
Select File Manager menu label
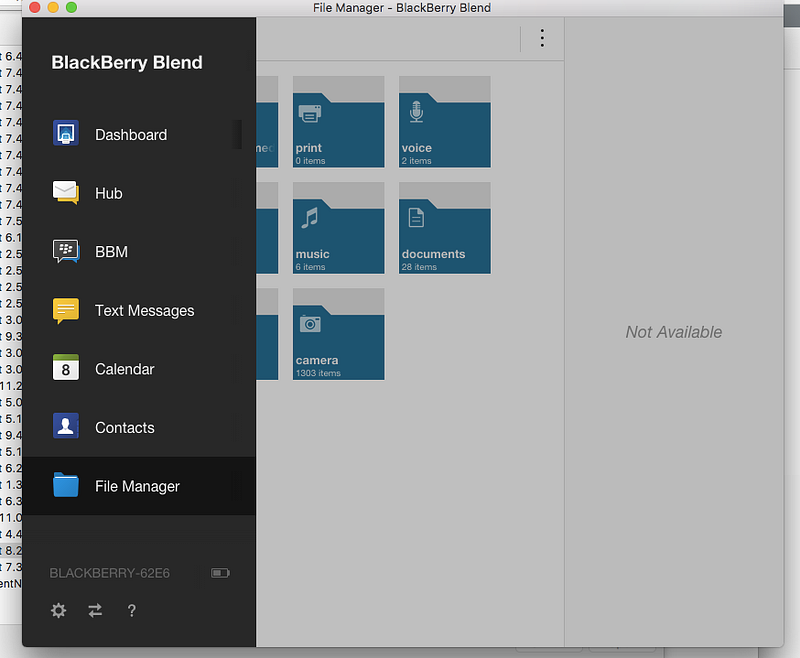click(137, 487)
